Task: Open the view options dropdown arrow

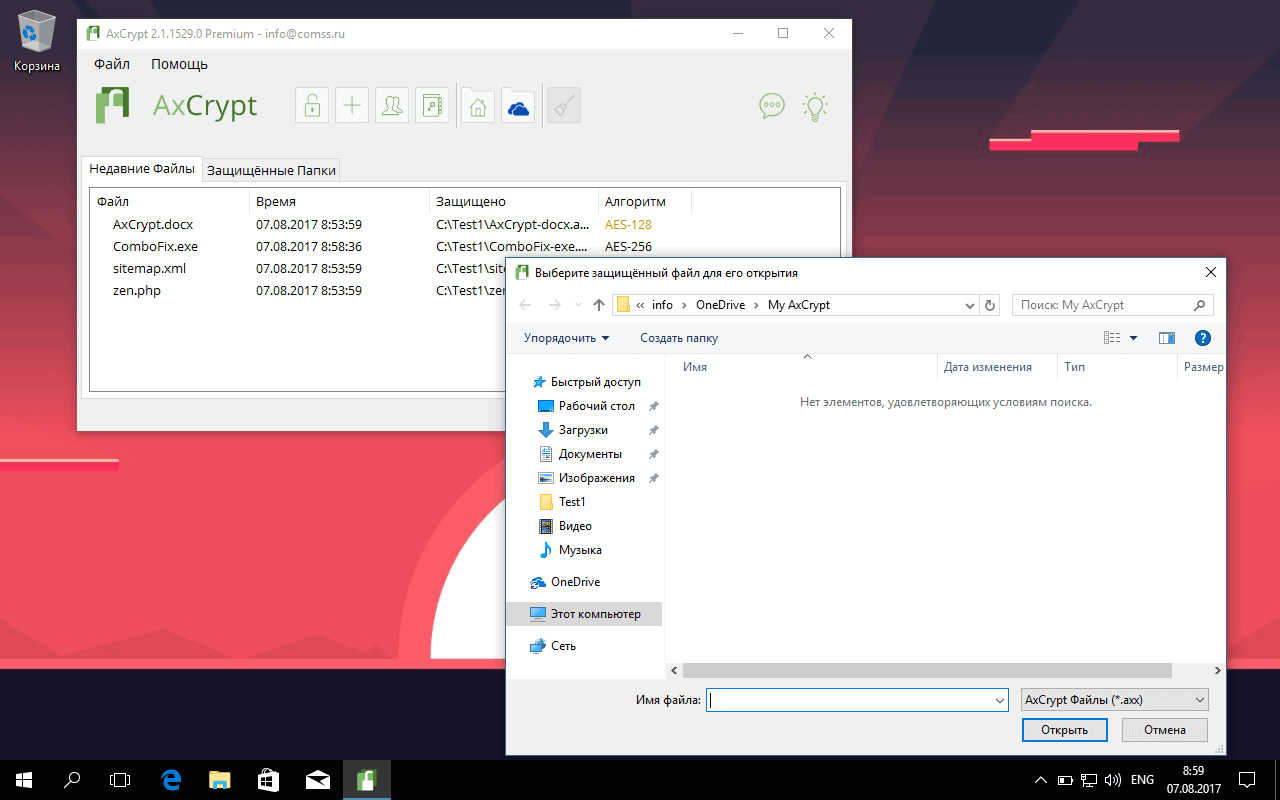Action: point(1133,338)
